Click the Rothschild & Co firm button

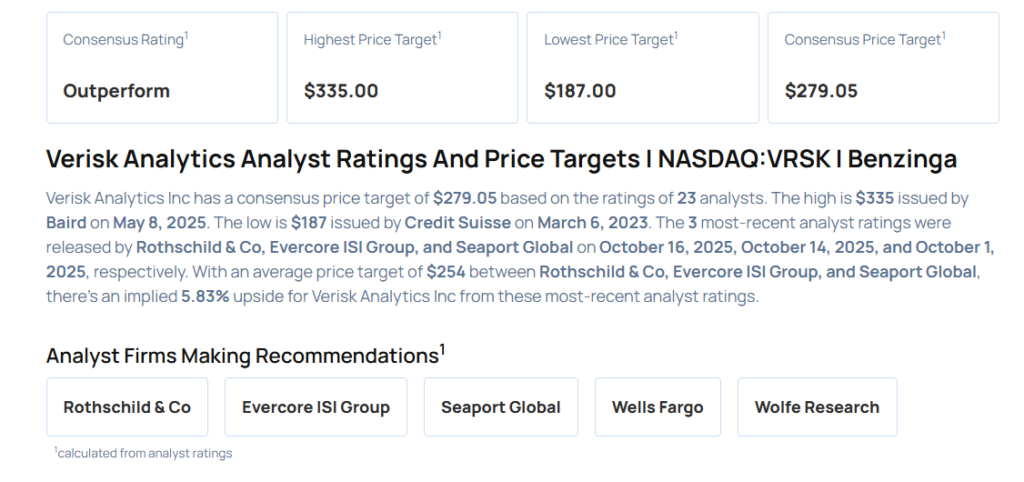(127, 407)
